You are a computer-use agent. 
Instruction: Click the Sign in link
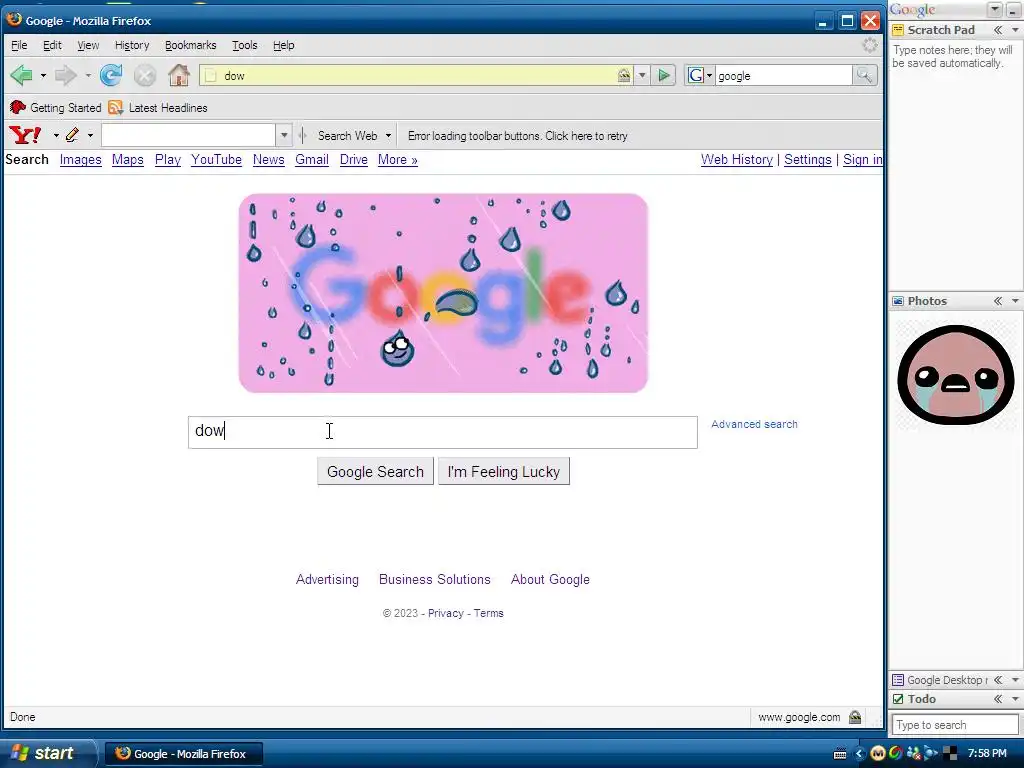[863, 159]
